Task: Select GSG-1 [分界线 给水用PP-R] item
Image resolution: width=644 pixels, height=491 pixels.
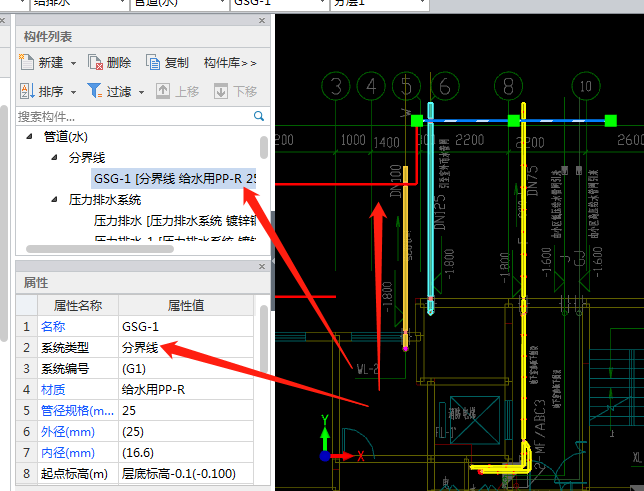Action: click(174, 179)
